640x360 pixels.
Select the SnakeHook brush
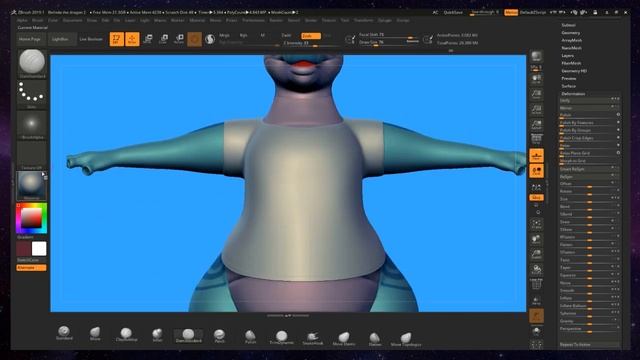tap(313, 338)
